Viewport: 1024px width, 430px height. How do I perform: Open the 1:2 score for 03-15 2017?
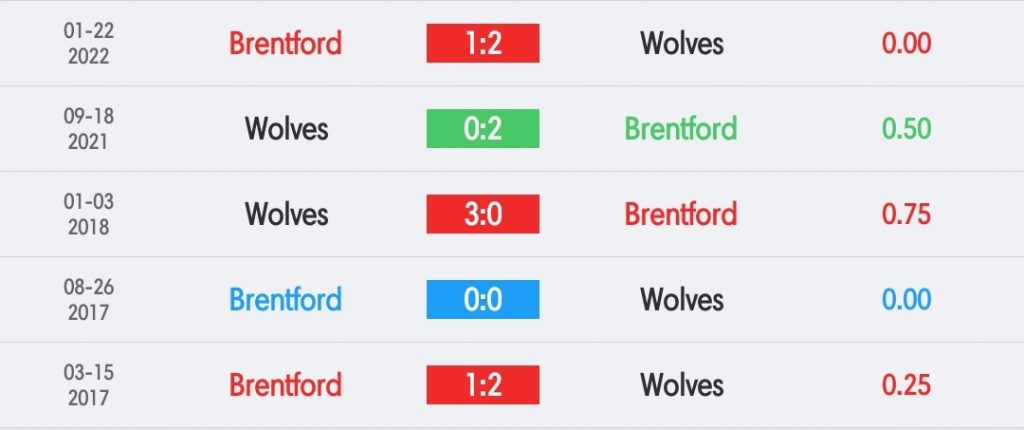pyautogui.click(x=483, y=385)
